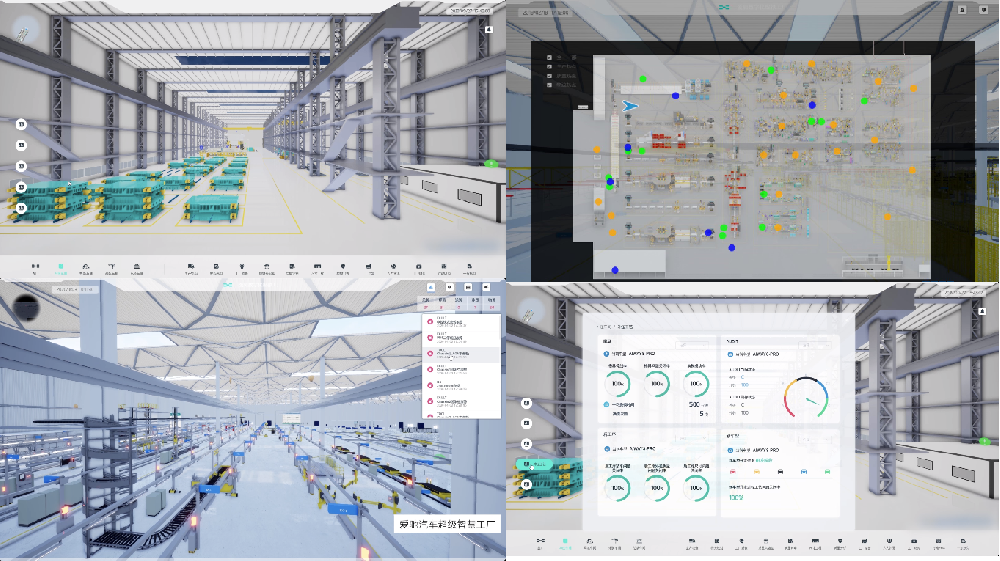
Task: Click the factory name banner in the assembly view
Action: pyautogui.click(x=452, y=523)
